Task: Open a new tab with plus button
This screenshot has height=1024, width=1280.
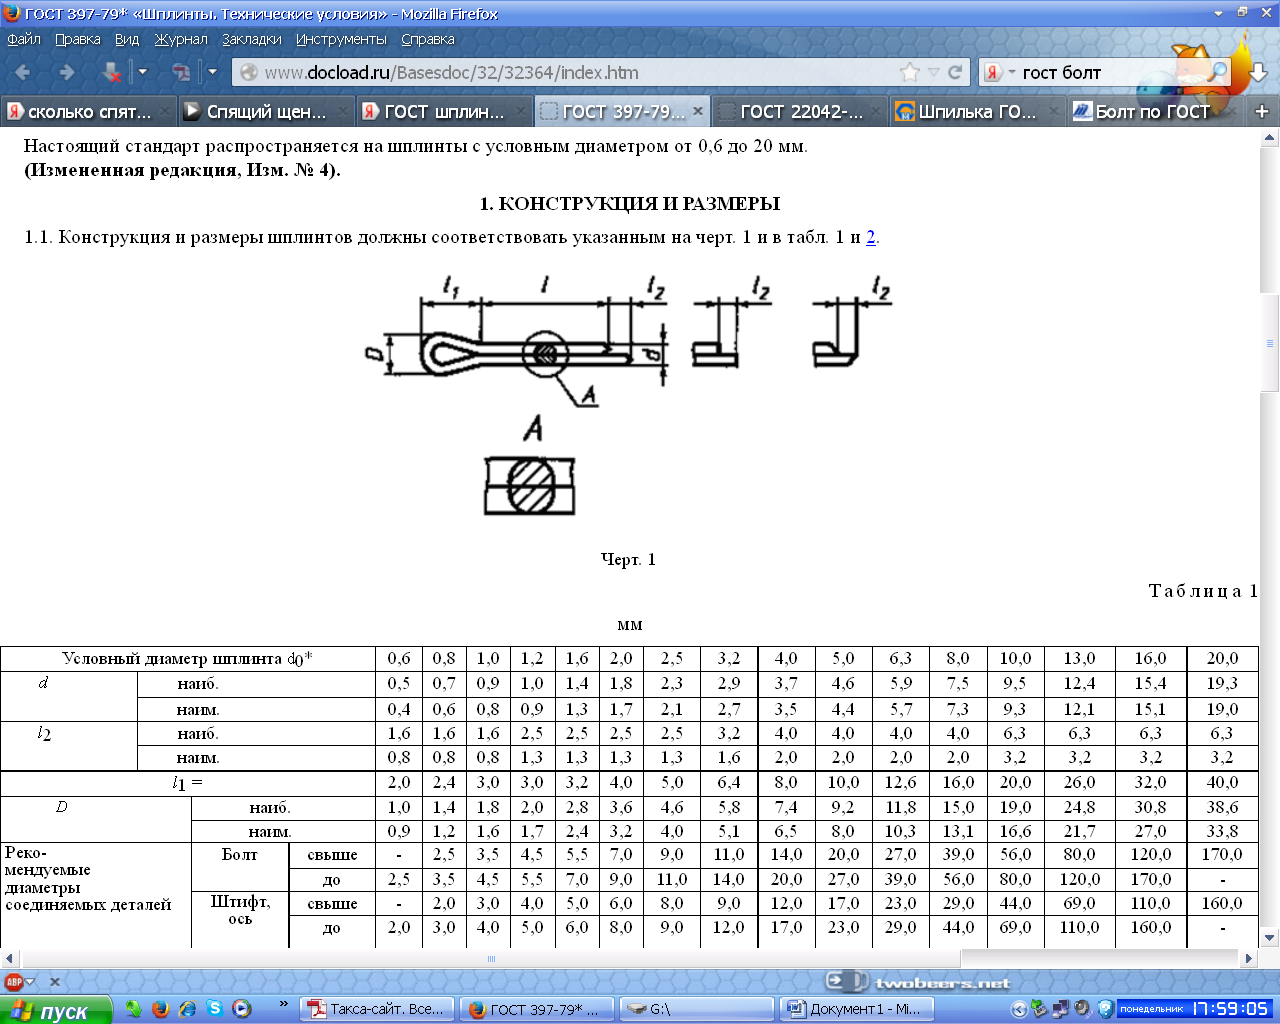Action: pos(1262,111)
